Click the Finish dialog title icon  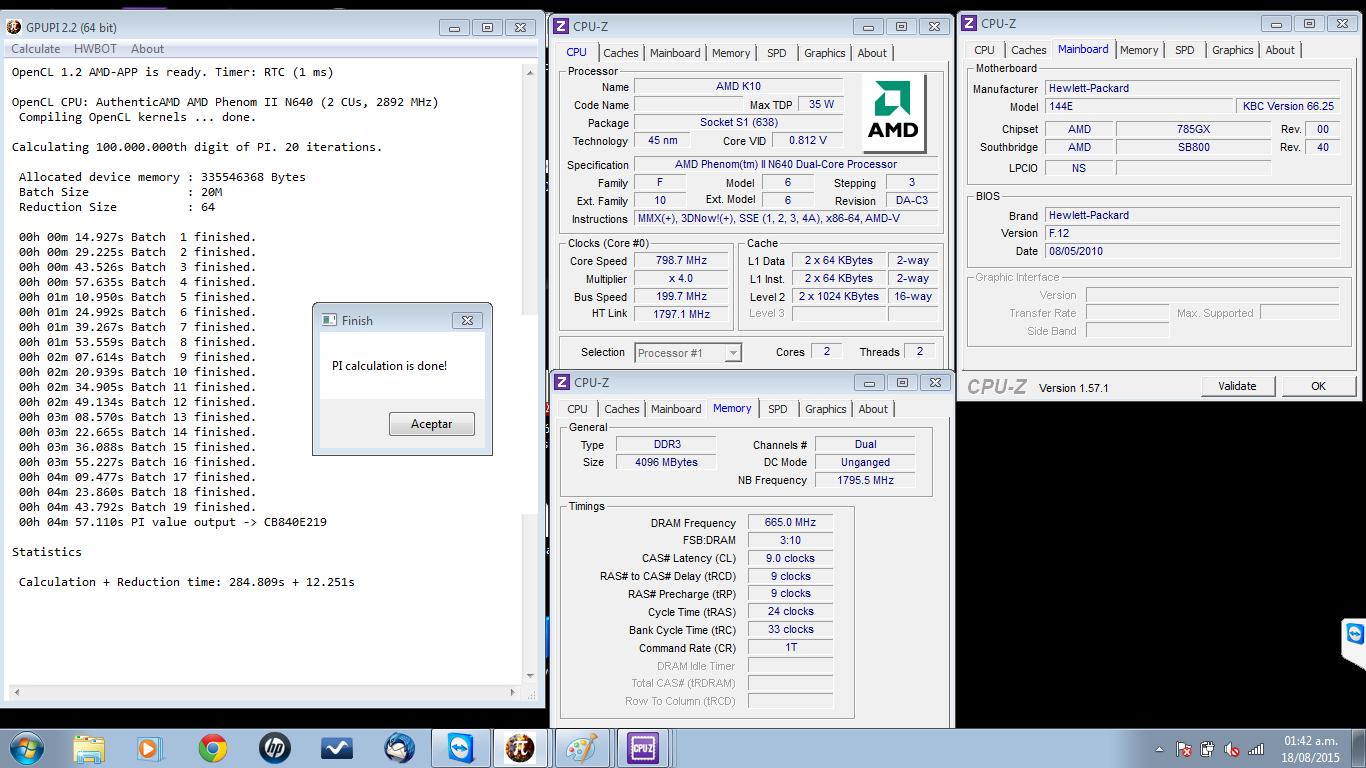[329, 321]
